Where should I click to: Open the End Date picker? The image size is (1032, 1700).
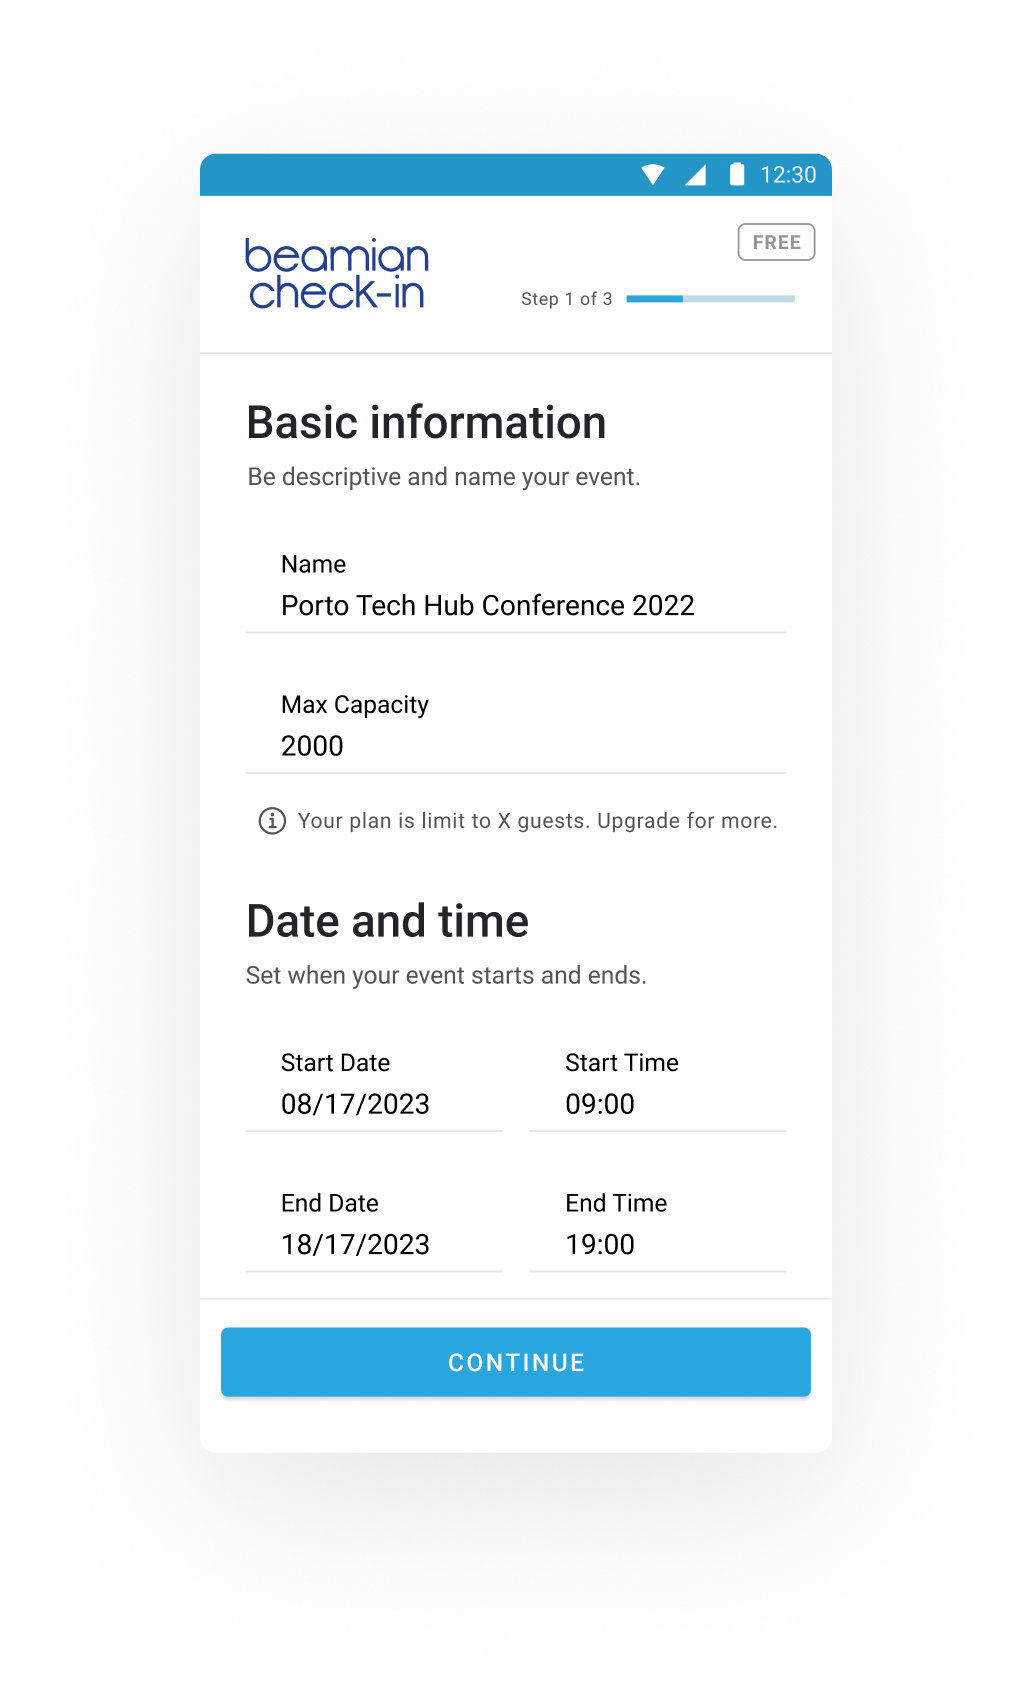point(373,1244)
